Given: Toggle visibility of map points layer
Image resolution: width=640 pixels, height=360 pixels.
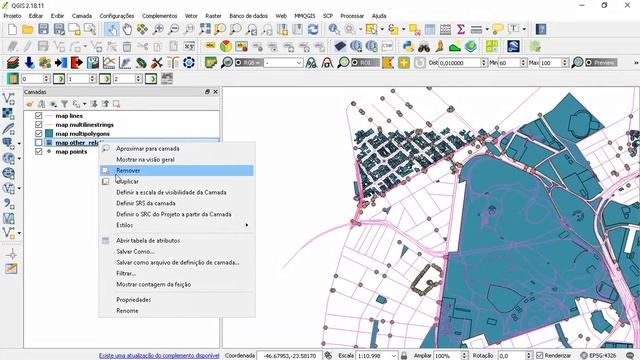Looking at the screenshot, I should click(x=39, y=151).
